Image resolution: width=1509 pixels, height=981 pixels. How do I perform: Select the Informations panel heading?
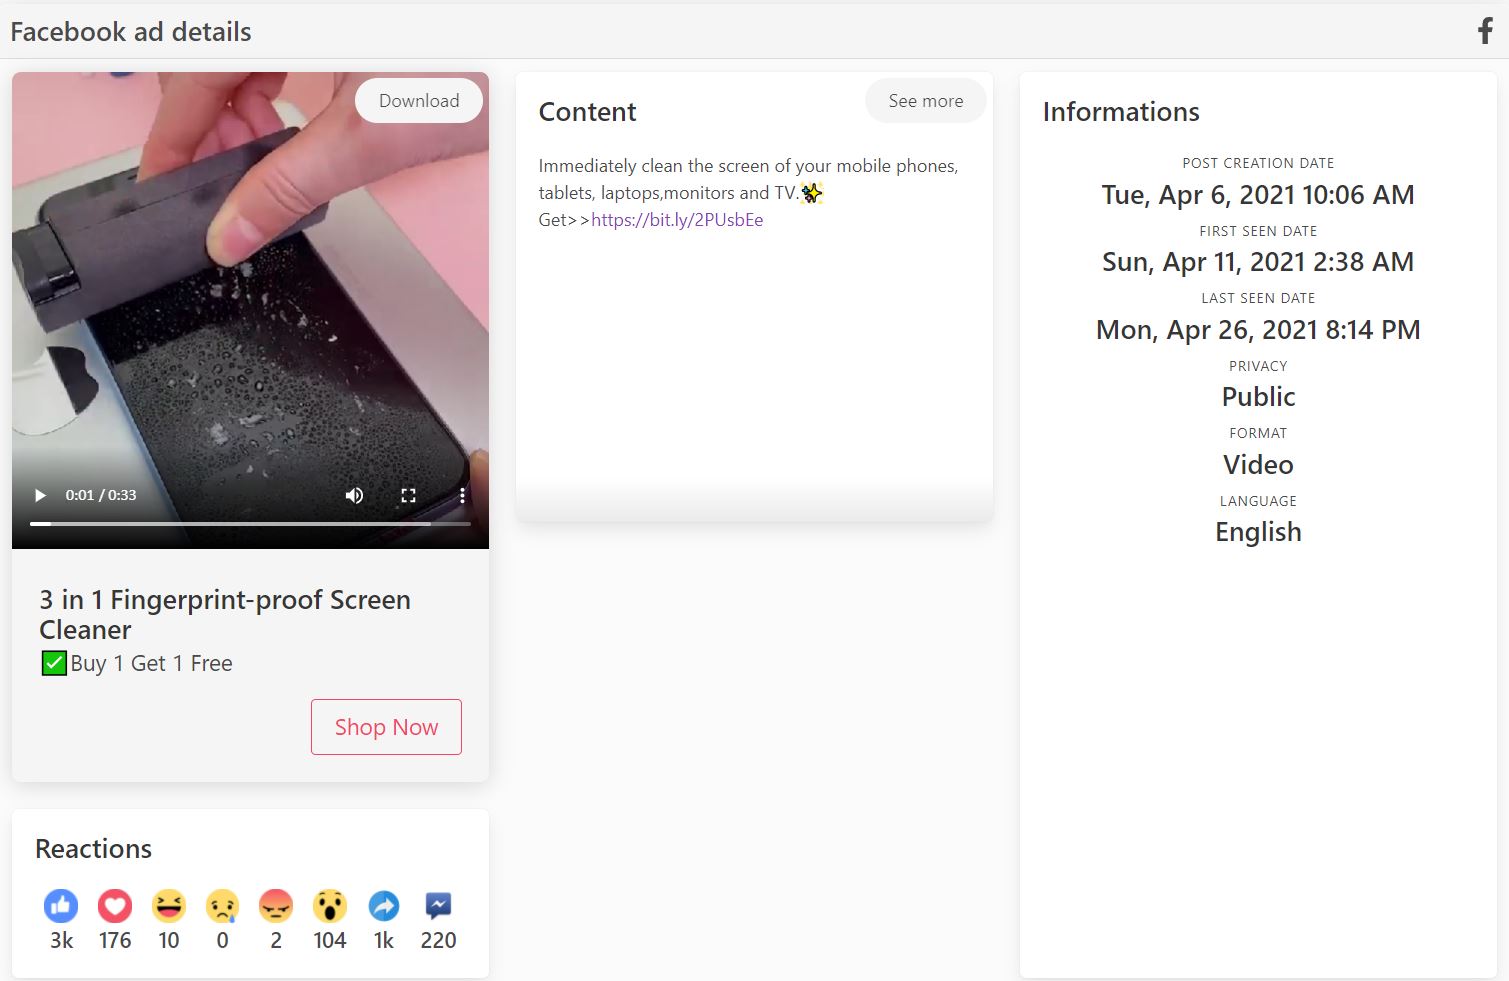pyautogui.click(x=1120, y=112)
